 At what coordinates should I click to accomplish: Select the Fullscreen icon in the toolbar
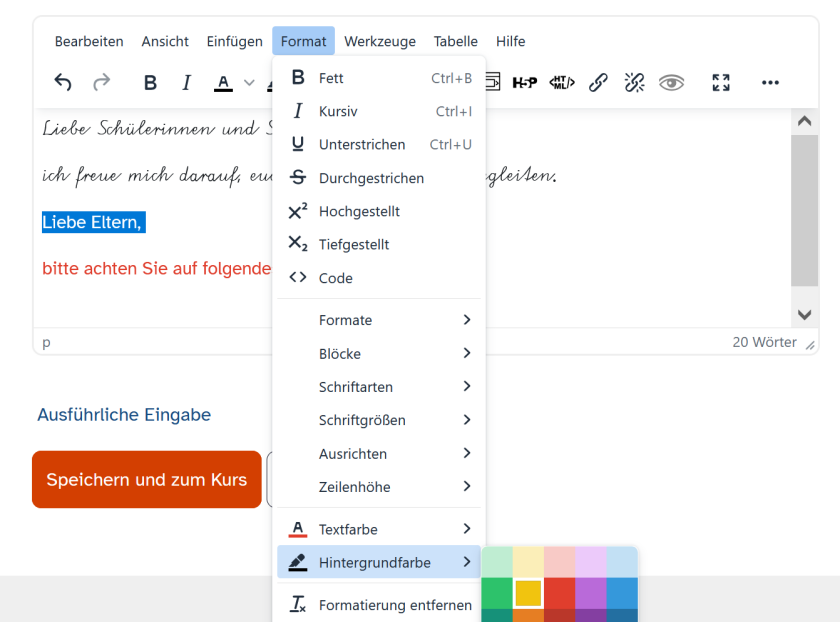pos(721,83)
